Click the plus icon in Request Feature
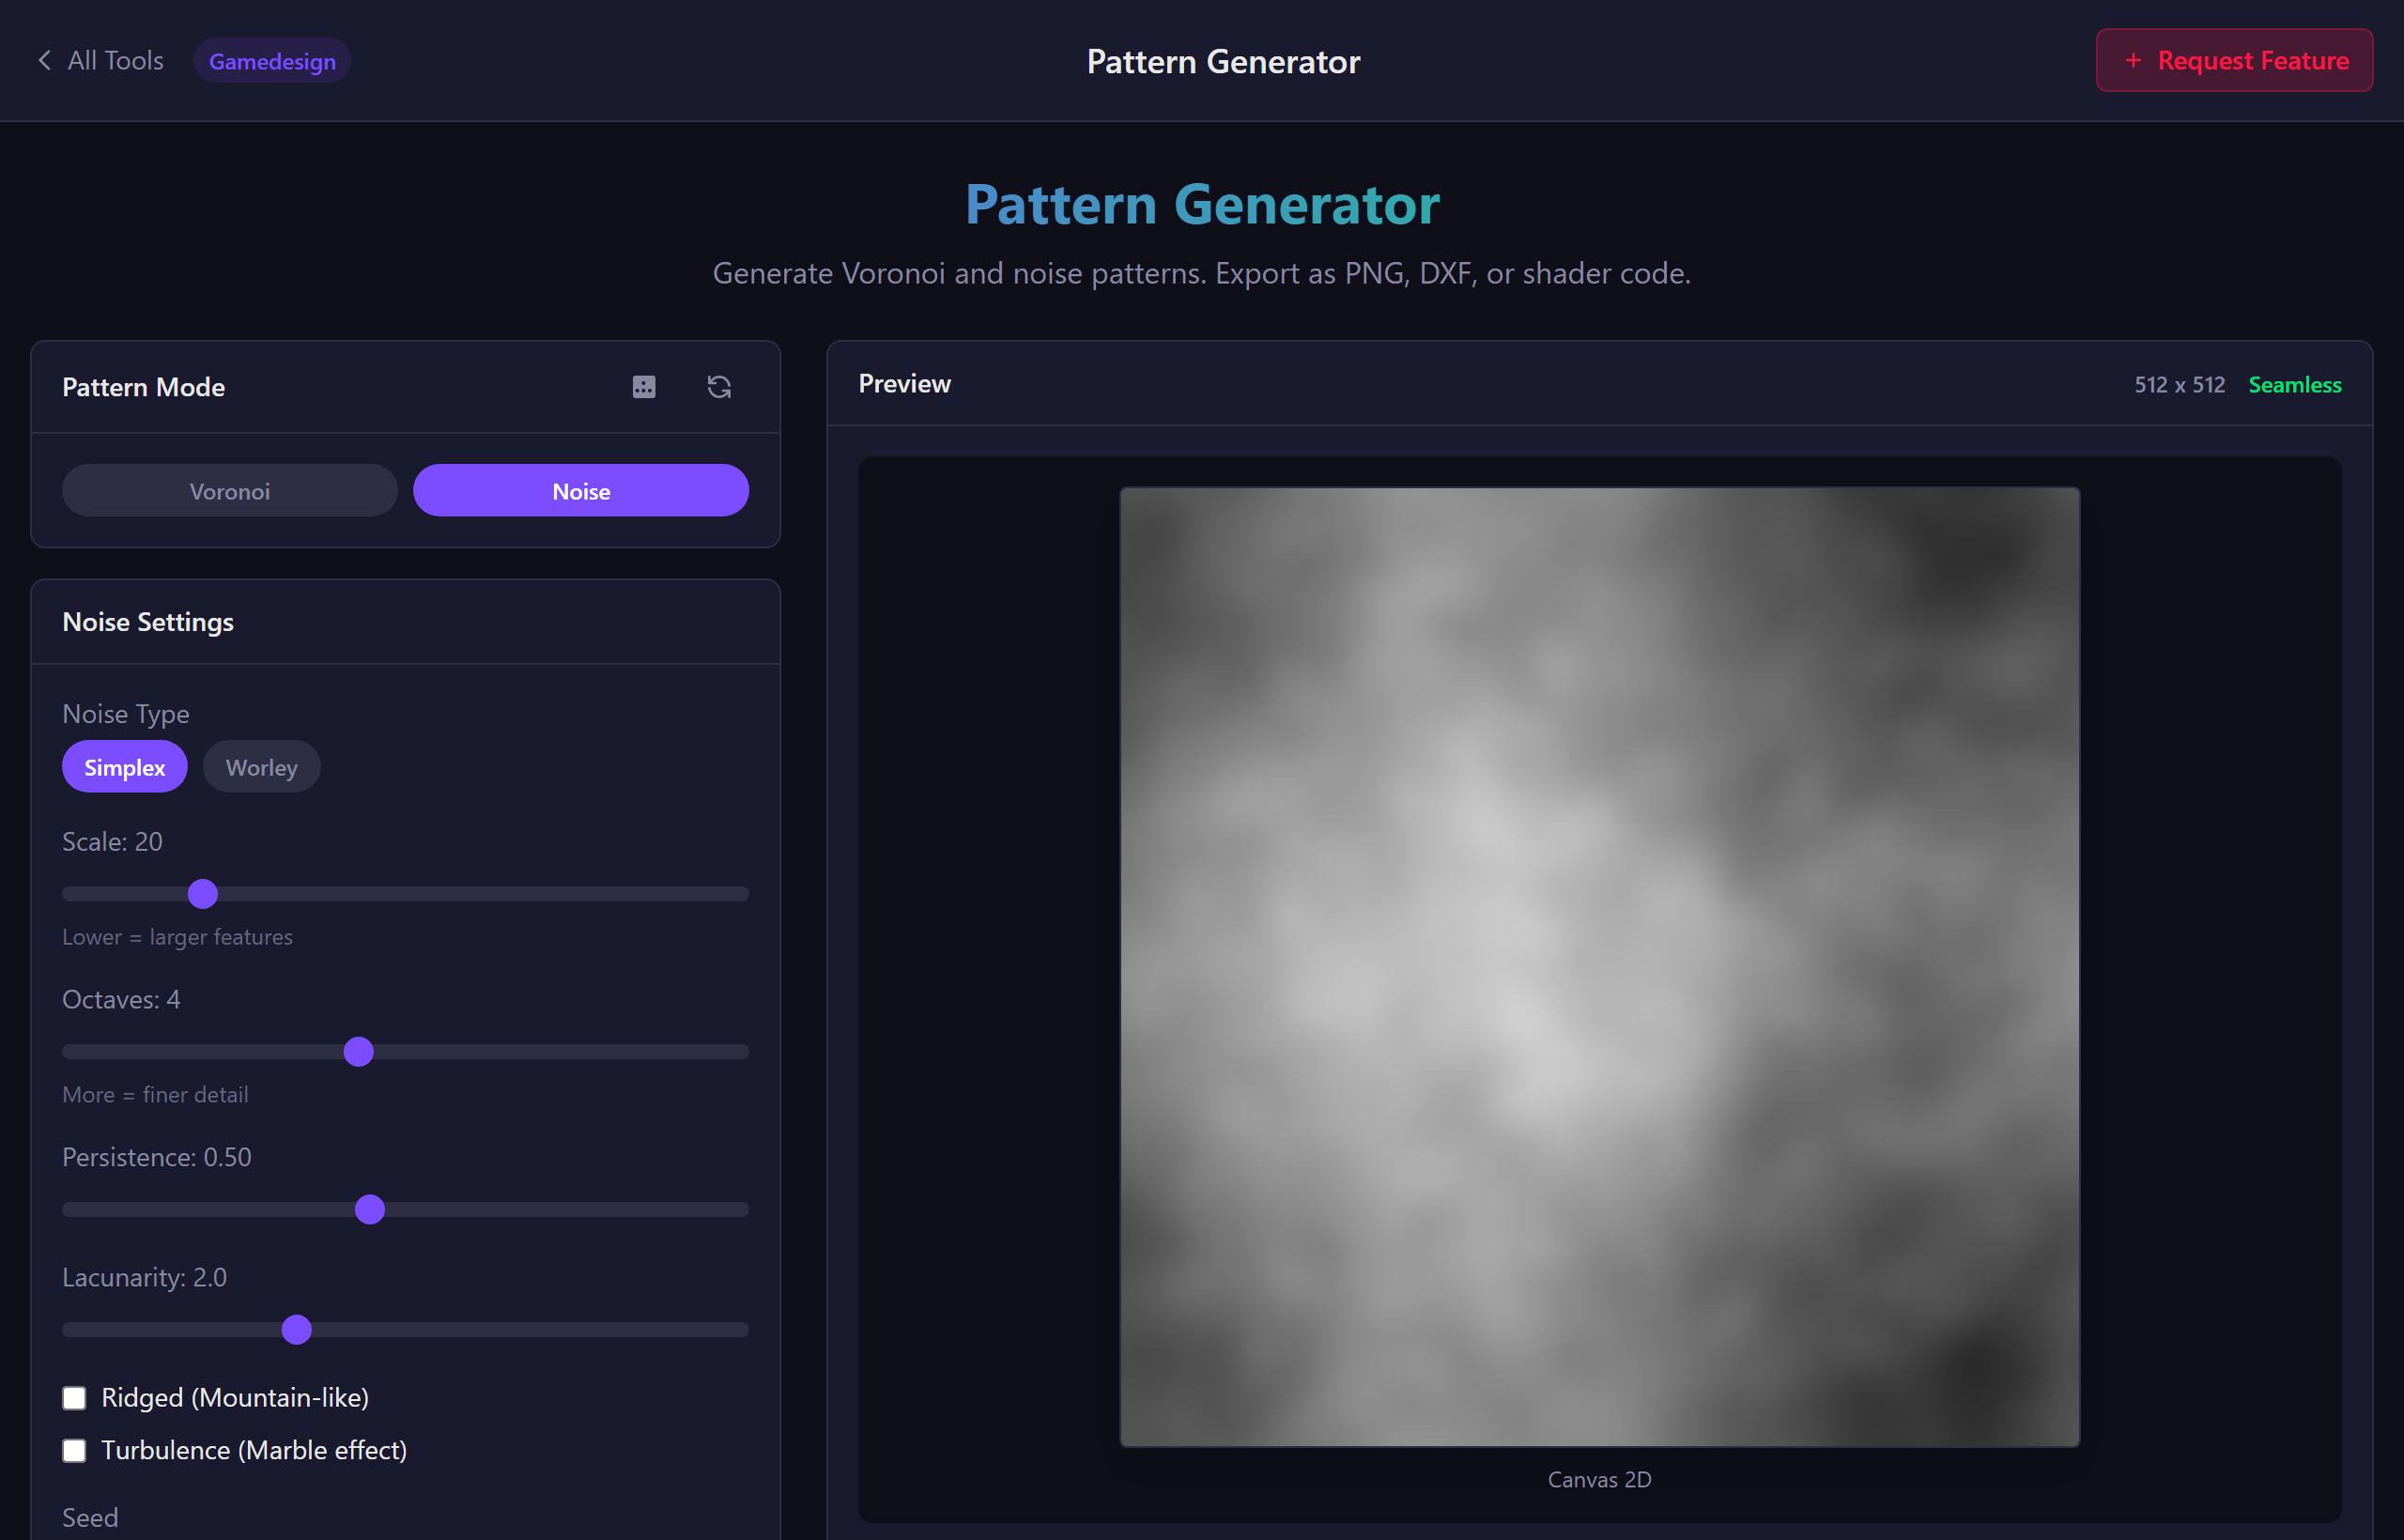The height and width of the screenshot is (1540, 2404). coord(2132,60)
